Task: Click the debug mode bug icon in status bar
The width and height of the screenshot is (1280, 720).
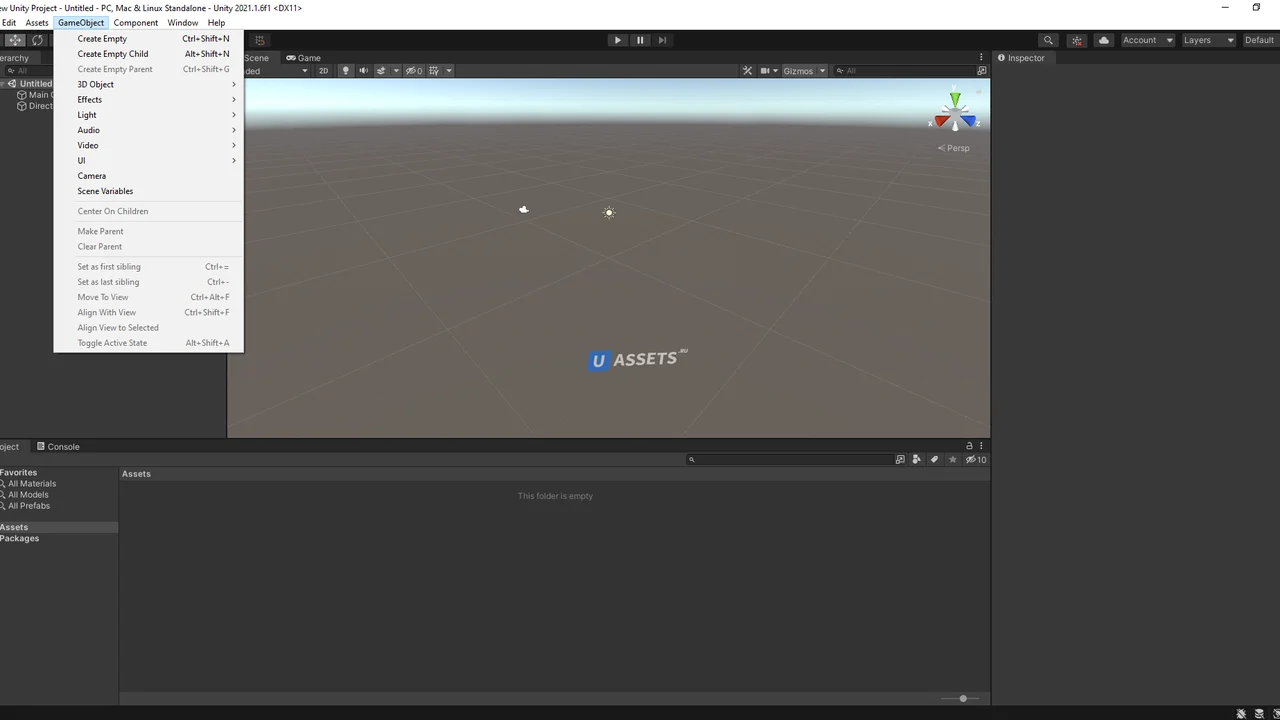Action: coord(1241,713)
